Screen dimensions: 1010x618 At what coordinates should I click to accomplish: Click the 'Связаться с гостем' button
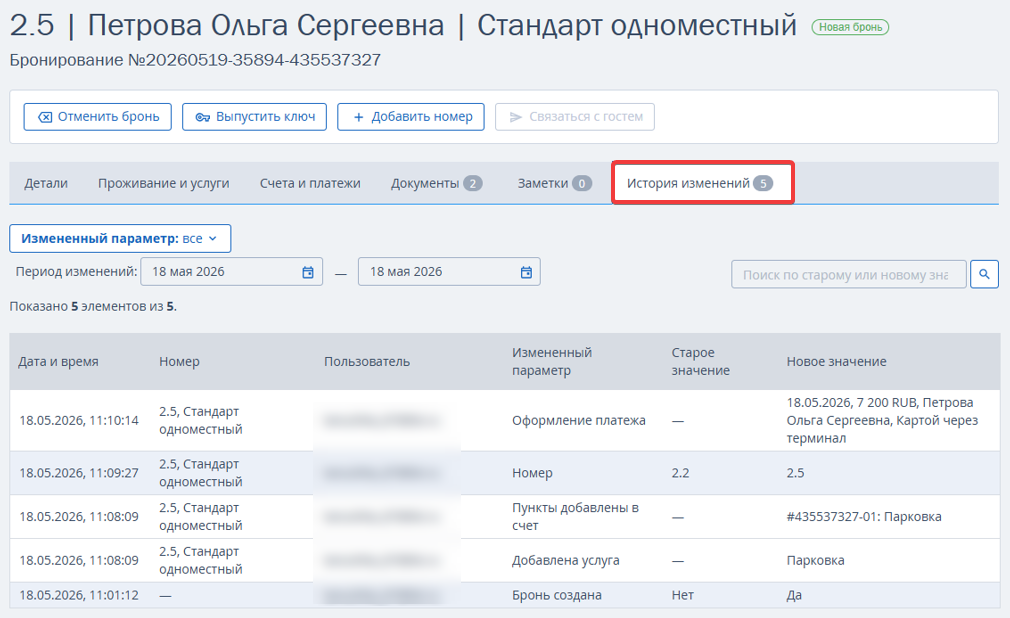point(575,117)
